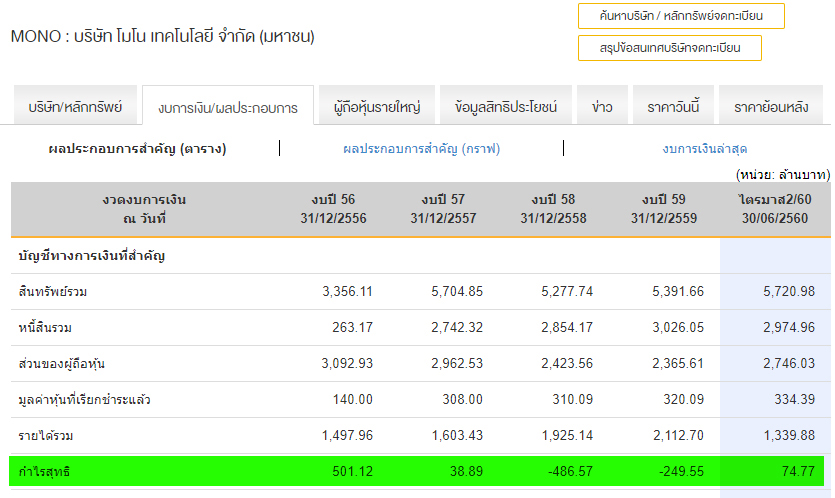This screenshot has height=498, width=835.
Task: Click liabilities value 2,854.17
Action: coord(567,327)
